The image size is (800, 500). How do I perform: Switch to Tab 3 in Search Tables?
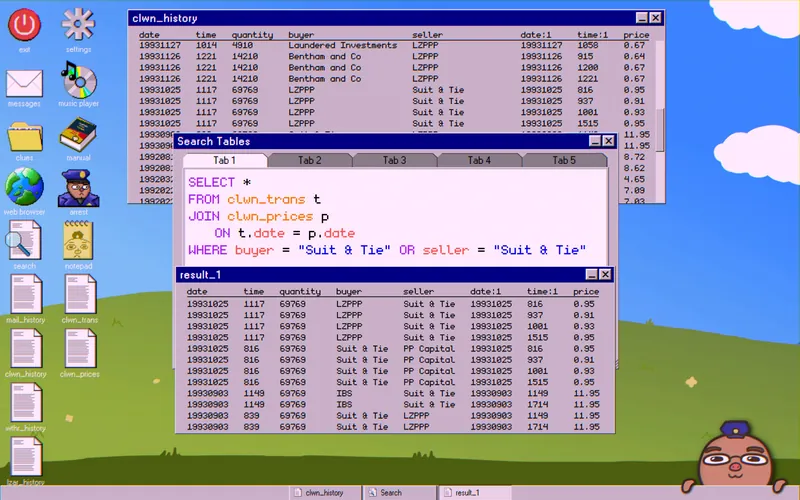(x=394, y=160)
